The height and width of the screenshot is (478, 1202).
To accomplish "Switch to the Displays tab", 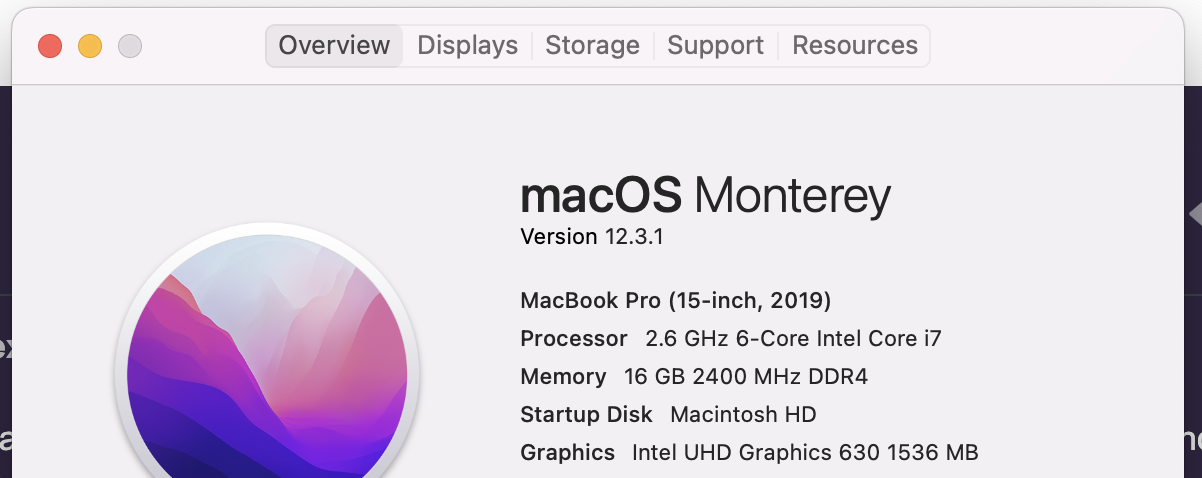I will tap(467, 46).
